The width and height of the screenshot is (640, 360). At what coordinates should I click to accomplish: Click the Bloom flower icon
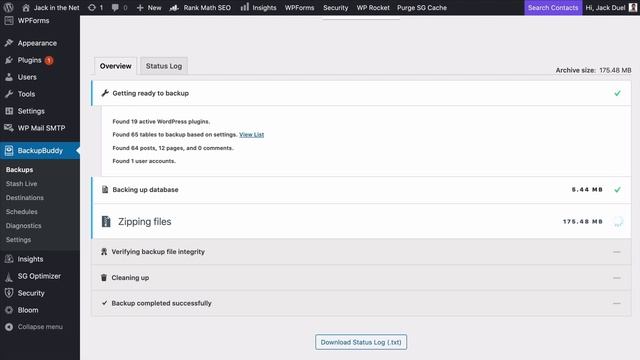pos(9,310)
